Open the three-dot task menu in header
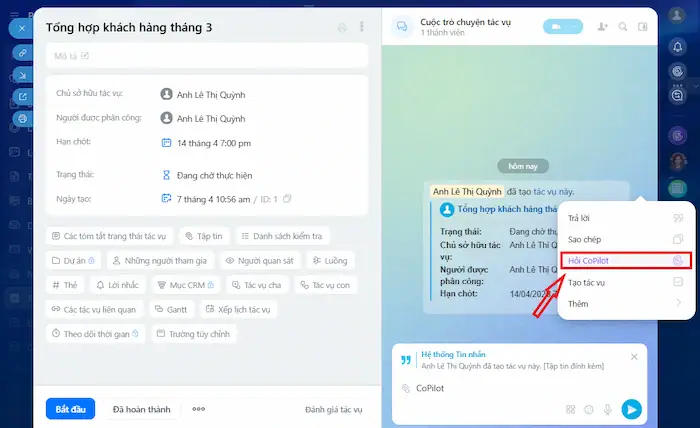 coord(362,27)
